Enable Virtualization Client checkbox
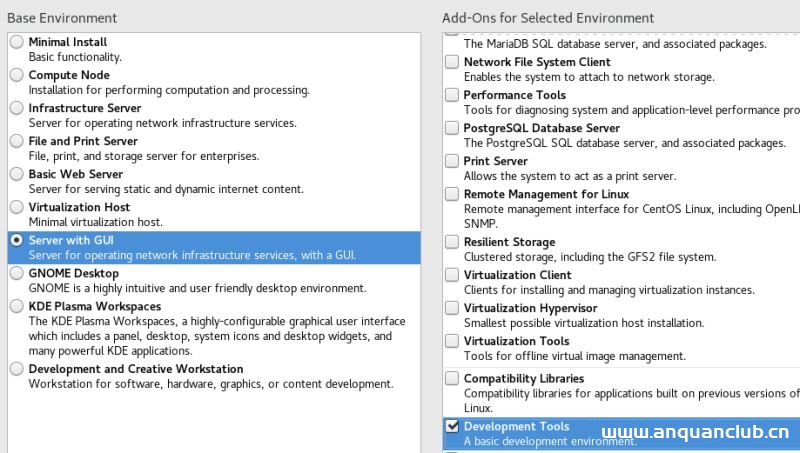This screenshot has height=453, width=800. click(452, 275)
